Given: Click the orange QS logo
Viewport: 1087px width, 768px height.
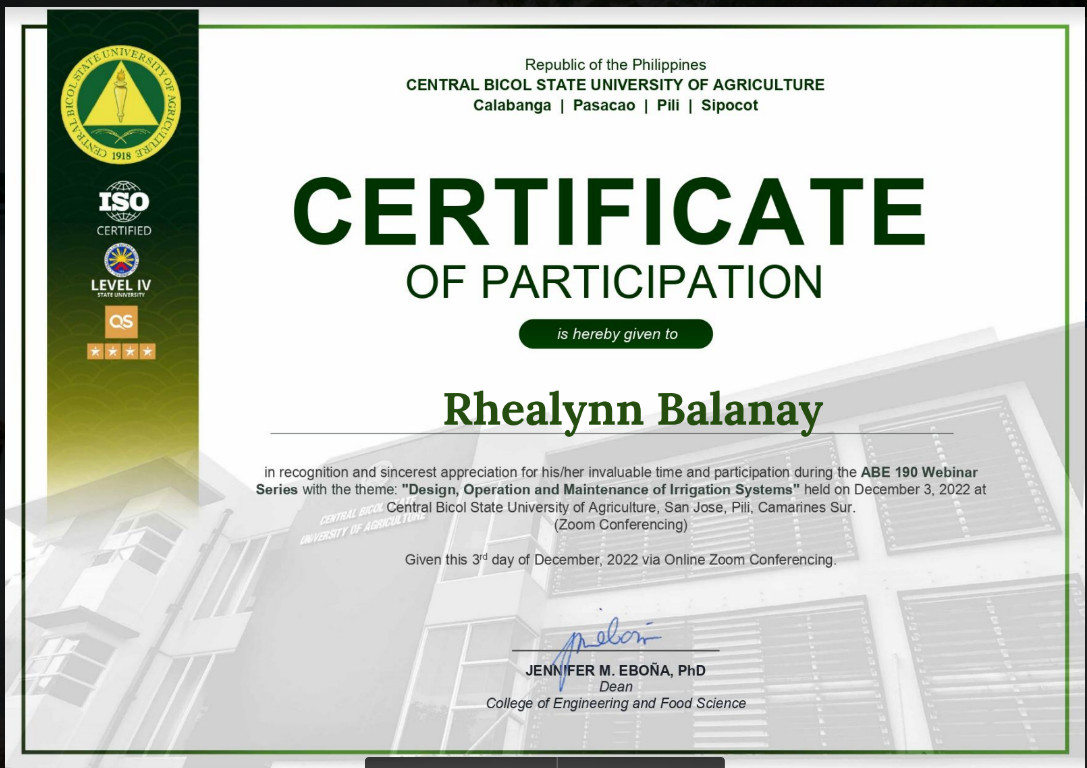Looking at the screenshot, I should [121, 322].
